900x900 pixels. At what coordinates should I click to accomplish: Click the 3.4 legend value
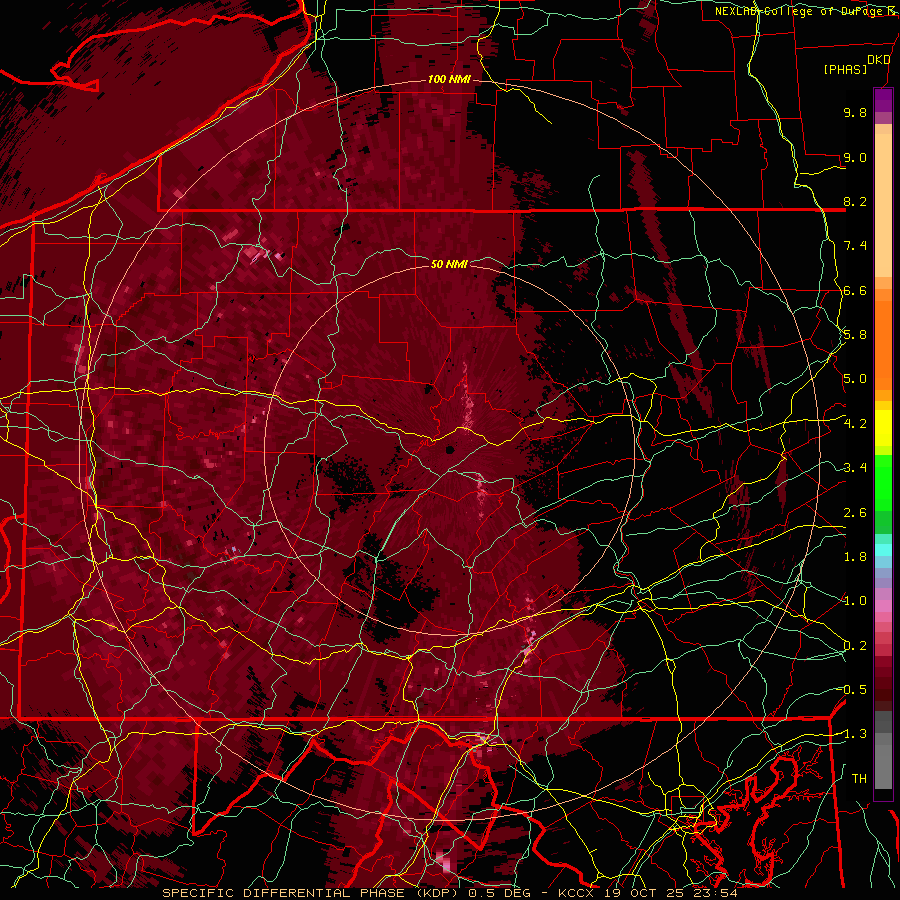[855, 468]
